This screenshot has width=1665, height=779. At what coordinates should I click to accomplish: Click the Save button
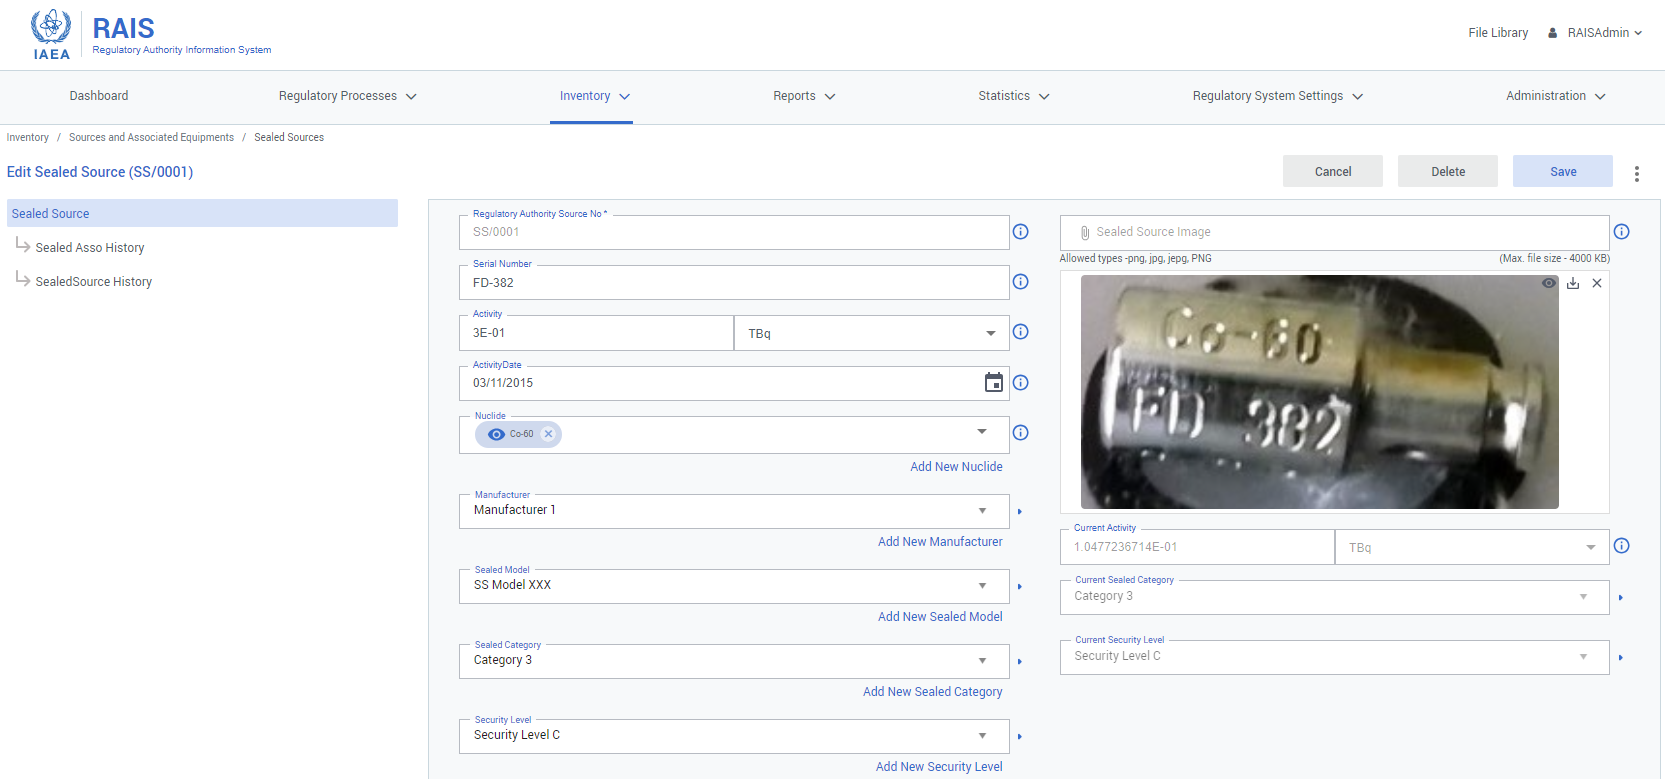tap(1563, 171)
